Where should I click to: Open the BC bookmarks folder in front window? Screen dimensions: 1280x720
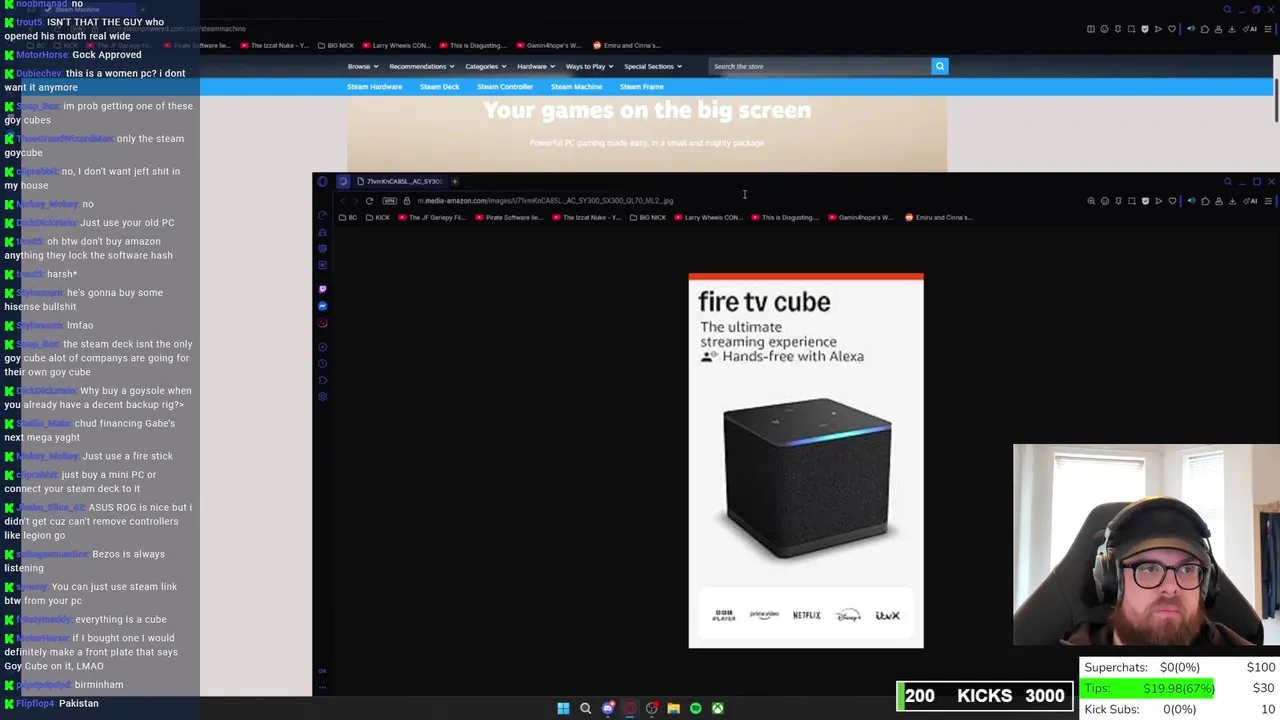[348, 217]
